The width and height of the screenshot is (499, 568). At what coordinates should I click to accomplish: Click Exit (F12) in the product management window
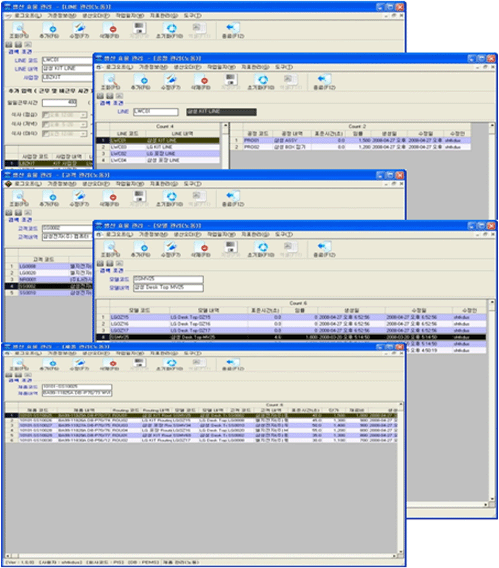(233, 364)
